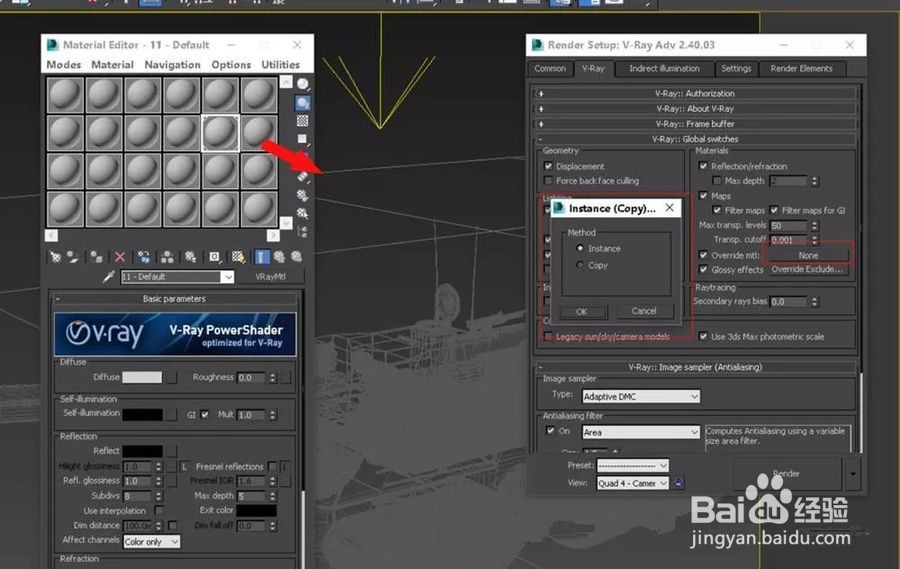
Task: Enable Max depth checkbox in Materials
Action: (x=717, y=181)
